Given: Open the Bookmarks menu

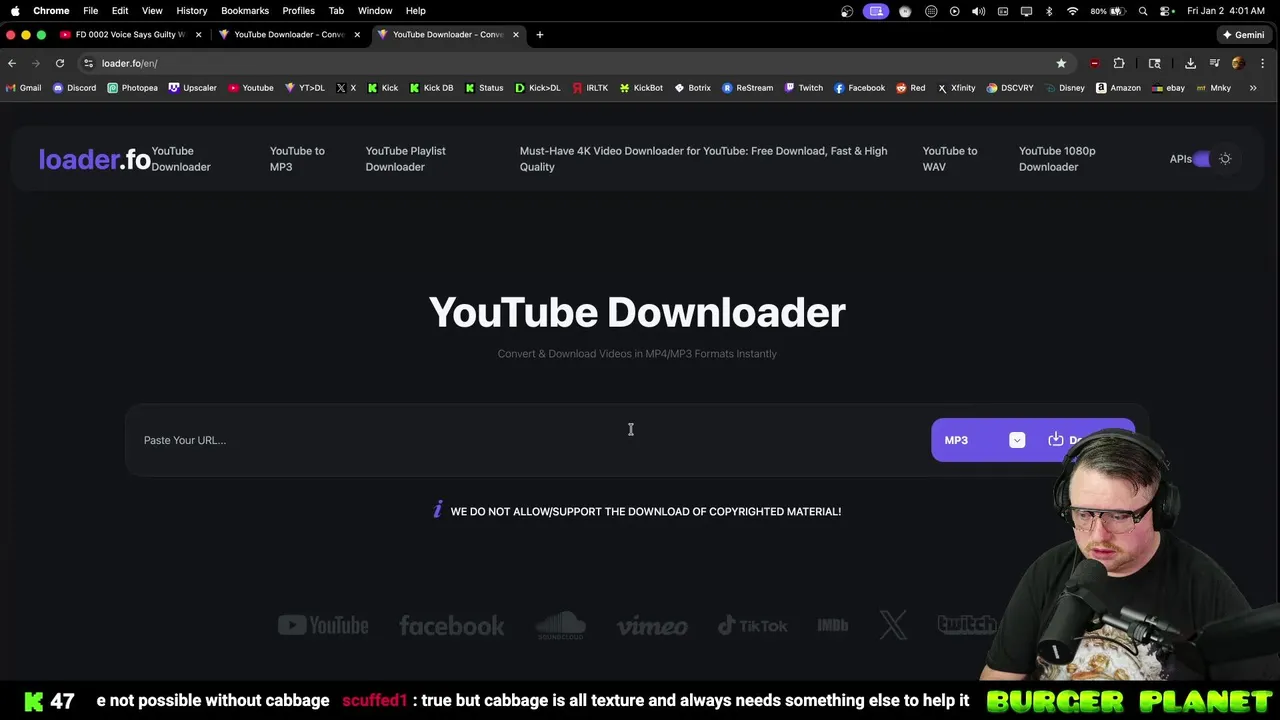Looking at the screenshot, I should (x=245, y=10).
